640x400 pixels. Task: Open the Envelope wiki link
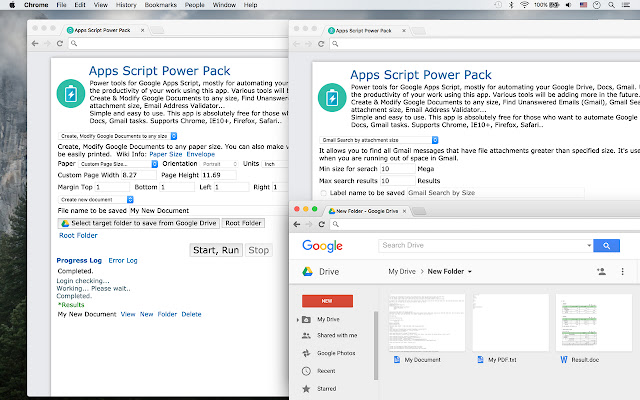(x=200, y=154)
